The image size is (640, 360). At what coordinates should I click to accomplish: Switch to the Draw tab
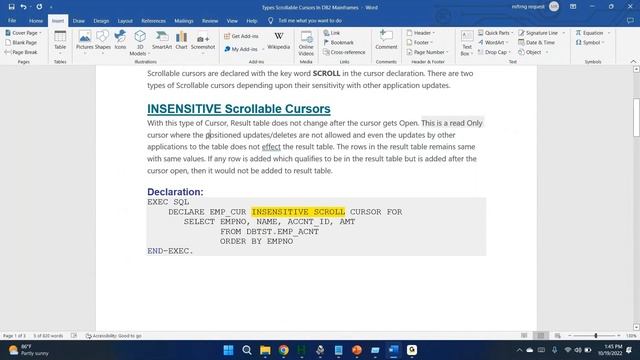(78, 20)
